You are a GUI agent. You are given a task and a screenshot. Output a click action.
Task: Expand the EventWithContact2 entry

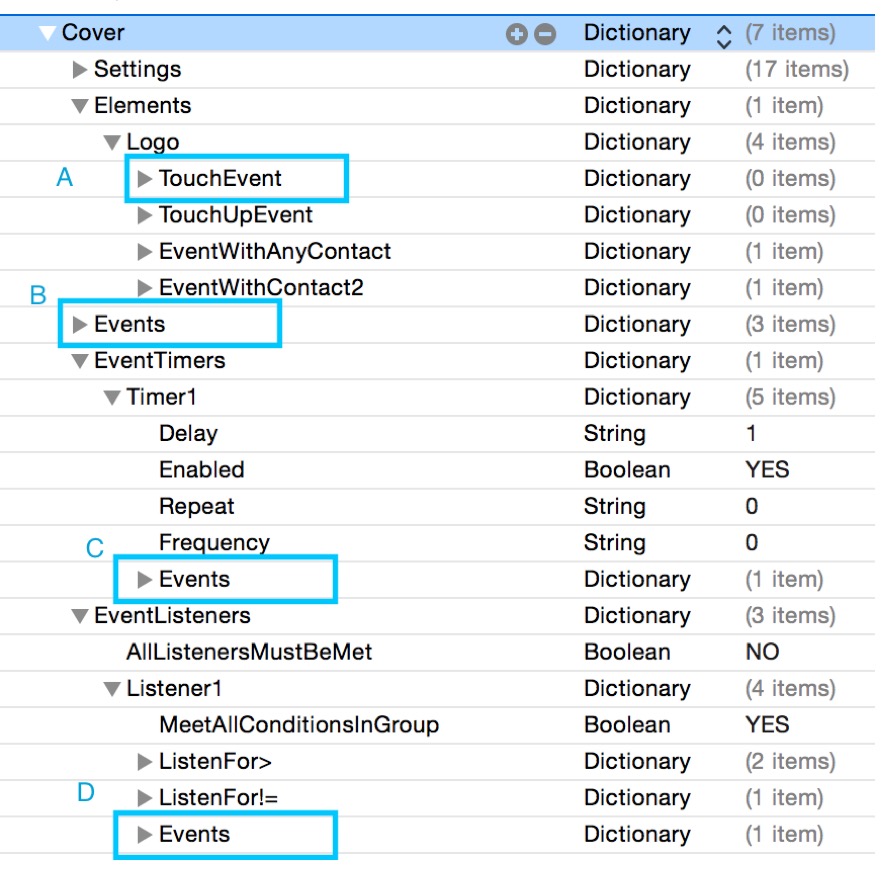click(x=142, y=287)
